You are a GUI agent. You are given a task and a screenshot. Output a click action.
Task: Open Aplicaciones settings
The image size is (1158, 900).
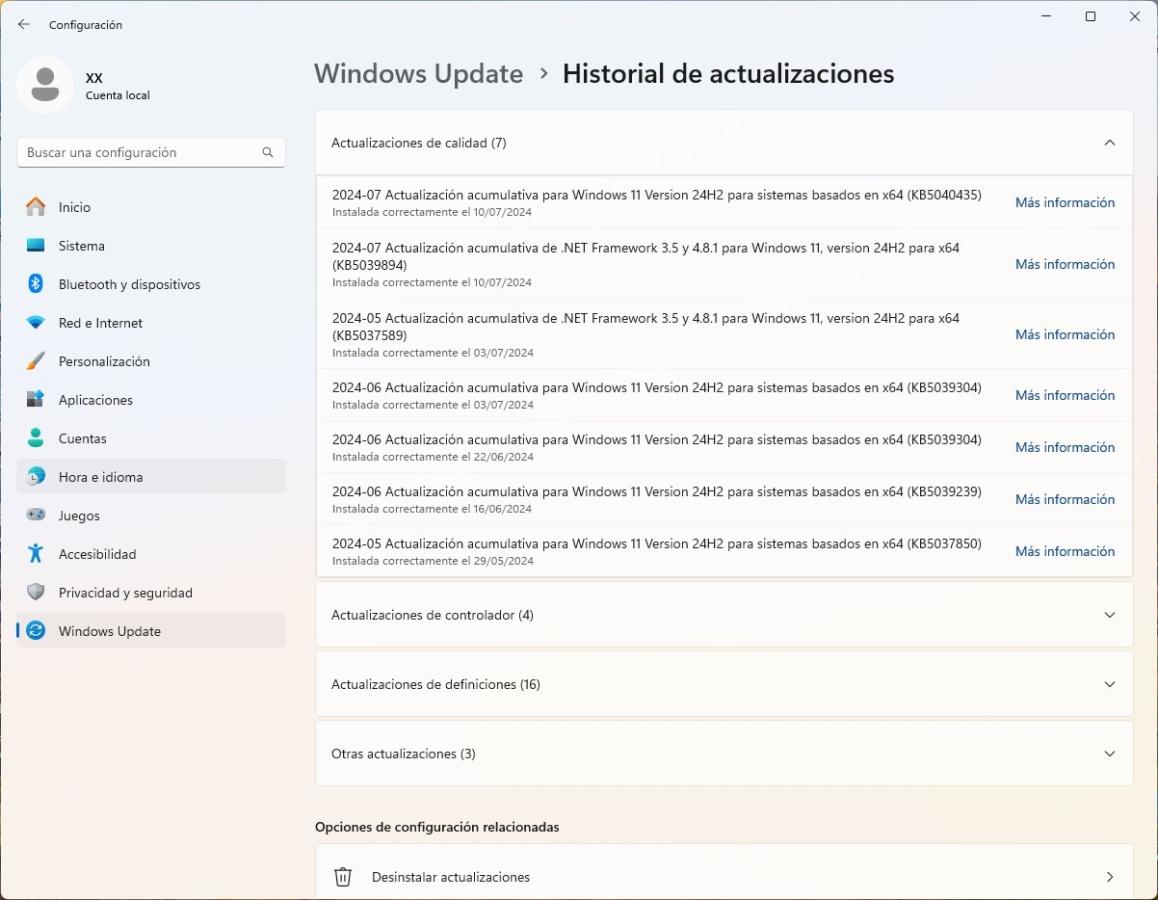click(151, 399)
